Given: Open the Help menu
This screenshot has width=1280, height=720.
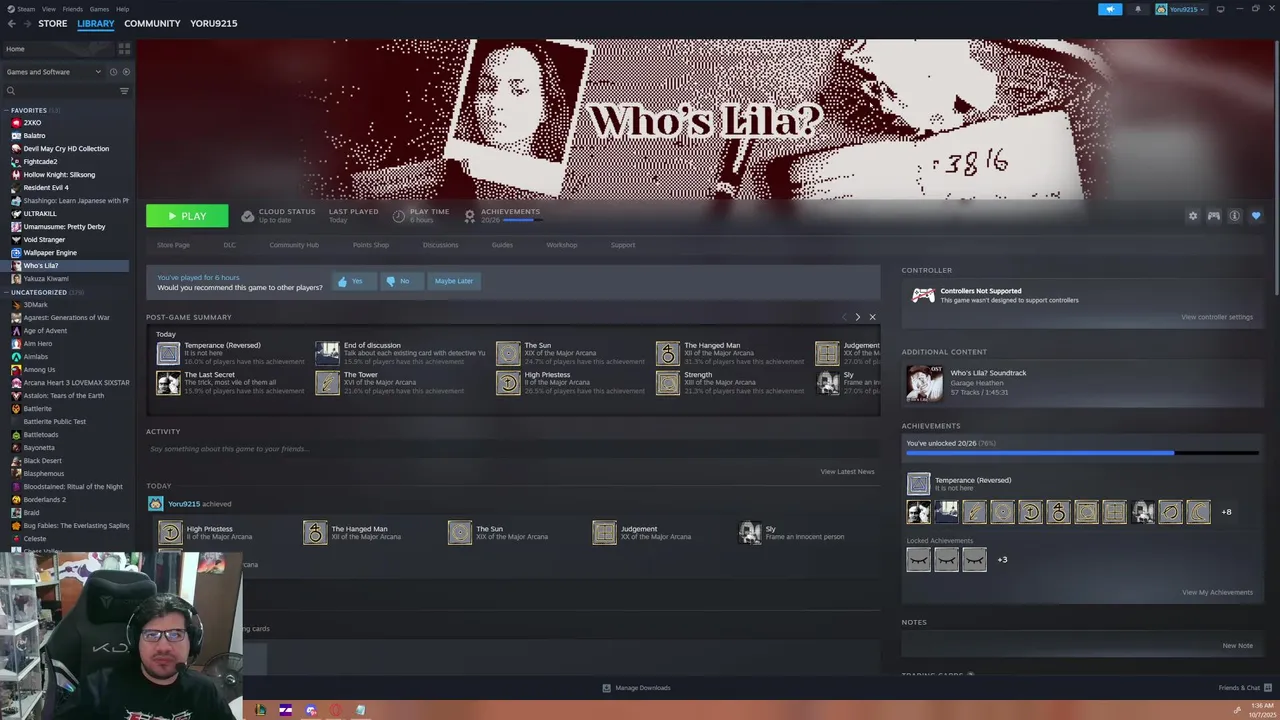Looking at the screenshot, I should [x=122, y=9].
